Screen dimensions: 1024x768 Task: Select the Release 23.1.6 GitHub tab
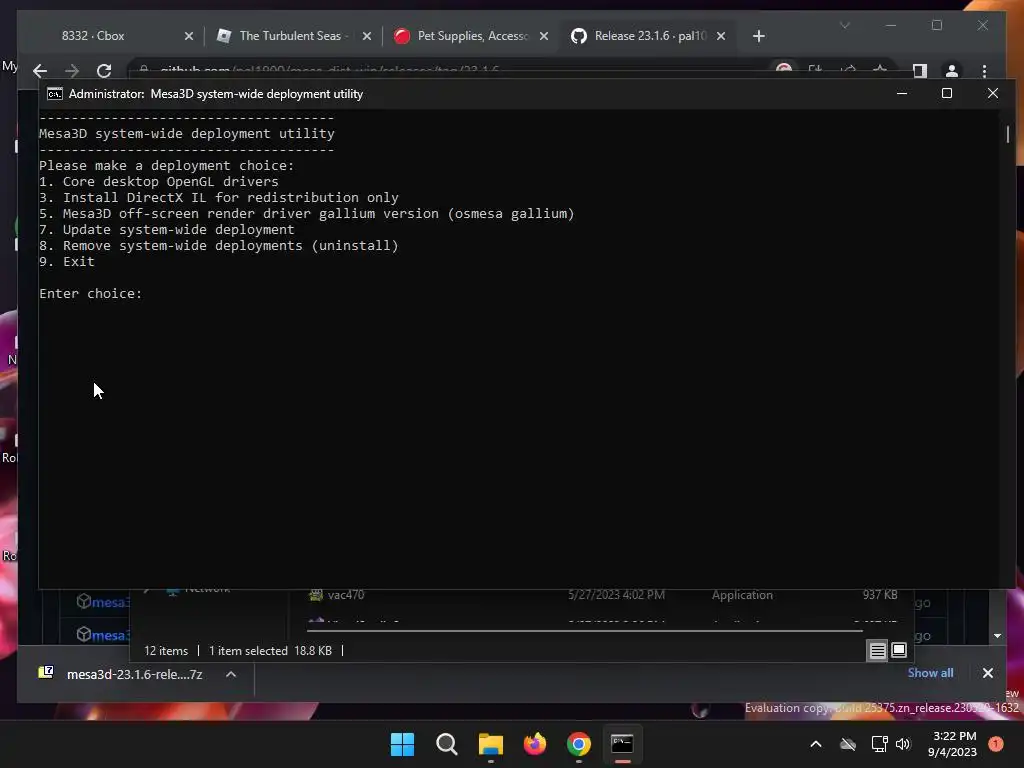tap(649, 36)
